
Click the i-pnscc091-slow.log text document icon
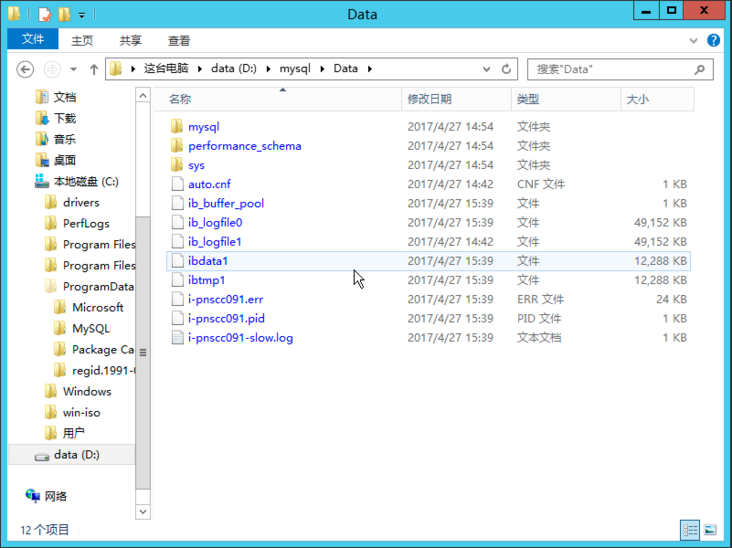[x=177, y=337]
